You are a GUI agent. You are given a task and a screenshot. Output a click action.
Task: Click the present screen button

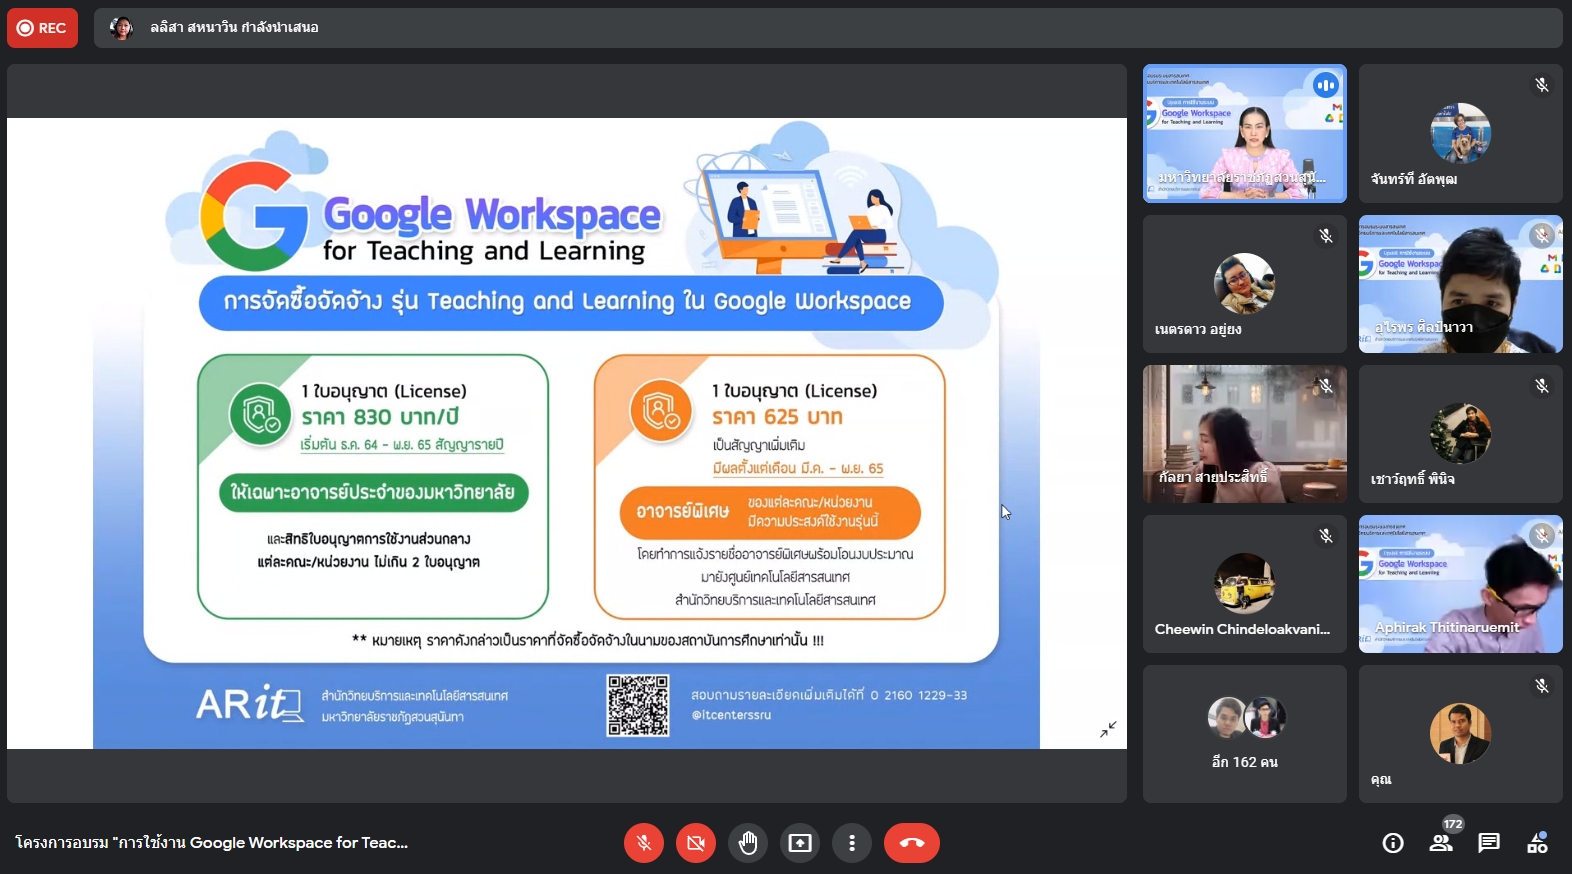click(x=800, y=843)
